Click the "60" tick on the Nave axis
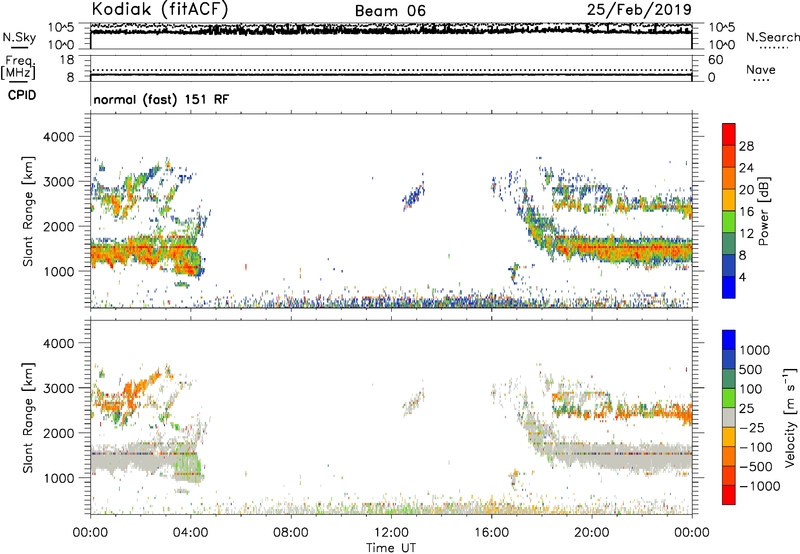 [715, 60]
